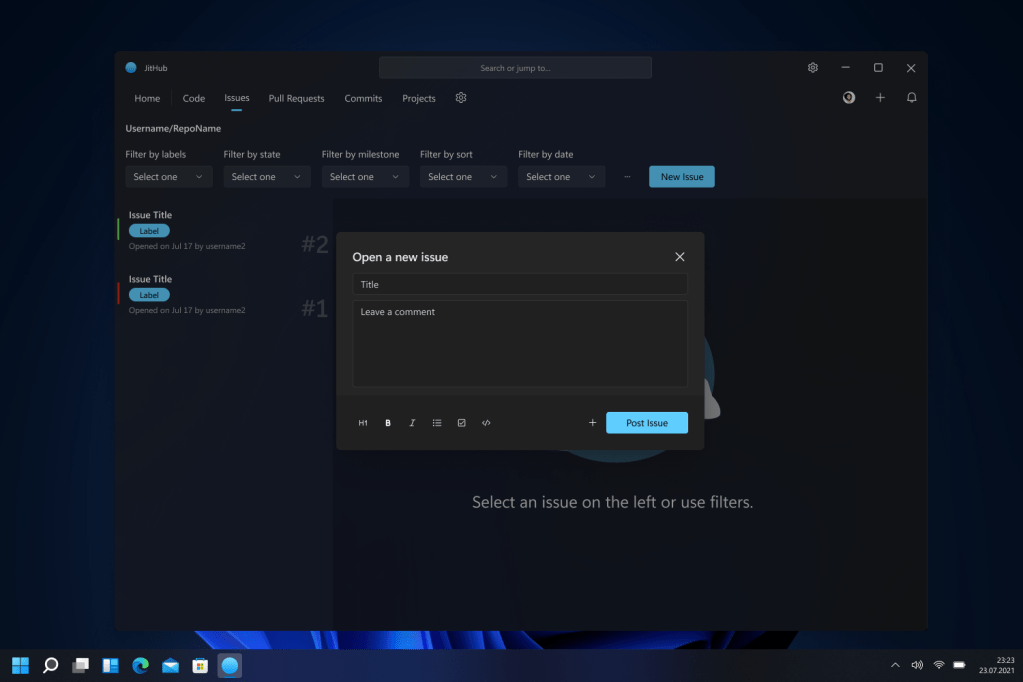The height and width of the screenshot is (682, 1023).
Task: Go to the Commits tab
Action: point(363,99)
